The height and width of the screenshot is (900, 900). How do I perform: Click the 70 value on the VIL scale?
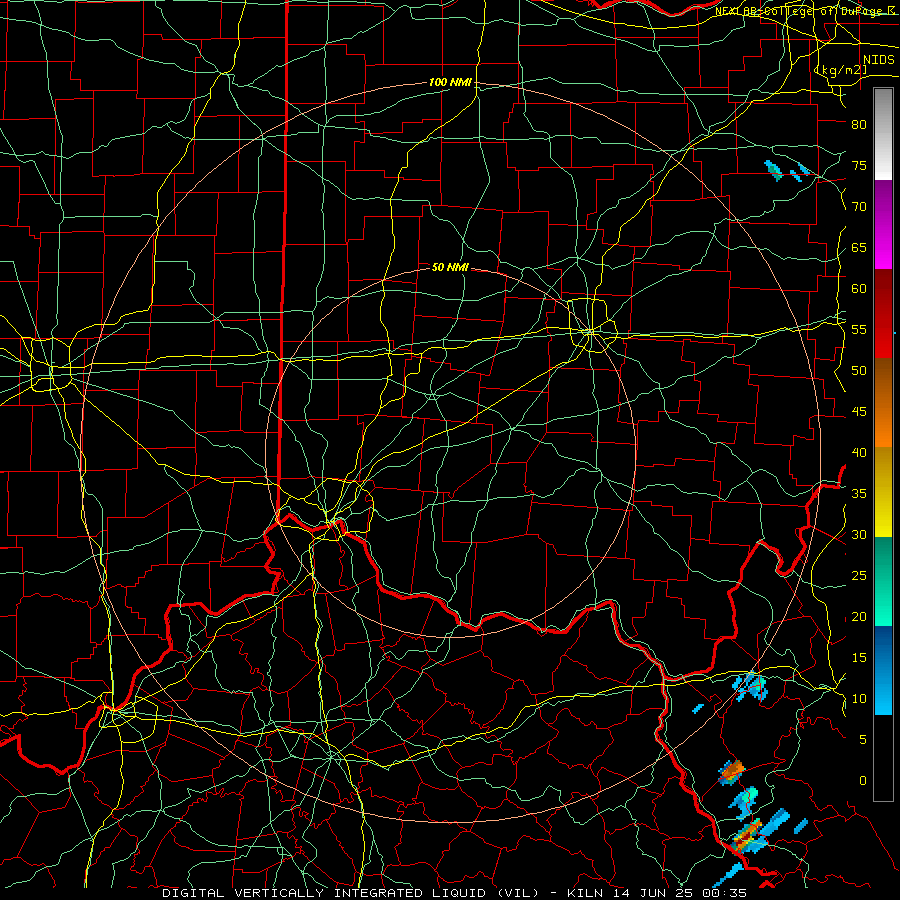click(859, 206)
